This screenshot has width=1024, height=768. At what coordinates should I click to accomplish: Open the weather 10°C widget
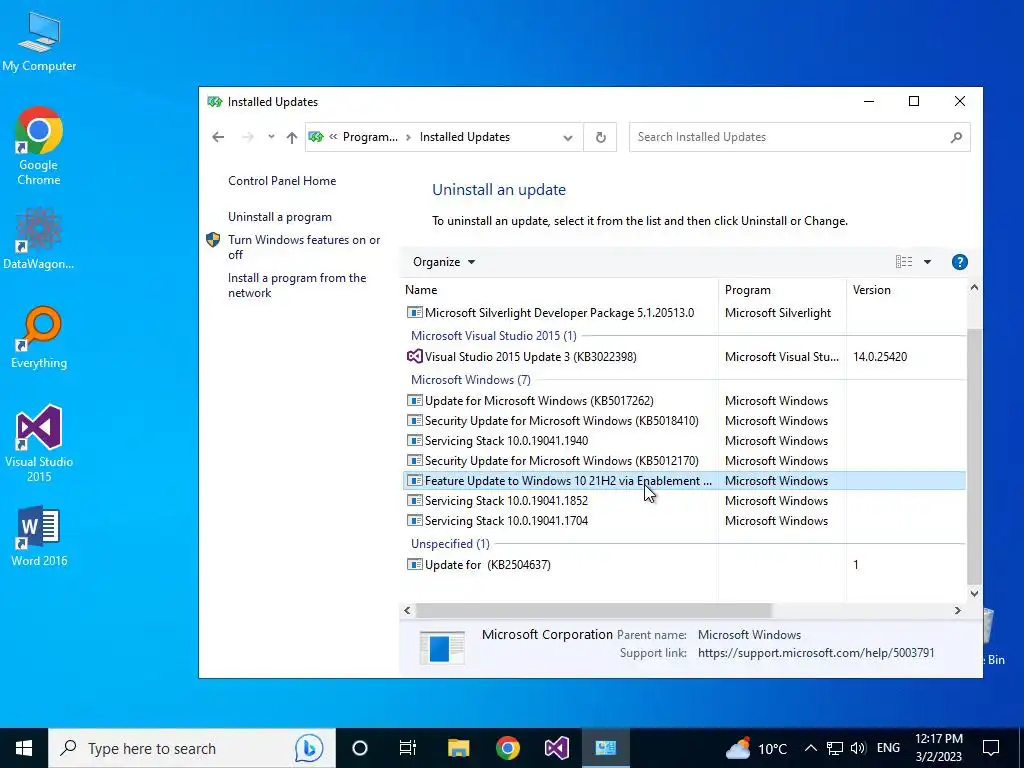tap(756, 748)
